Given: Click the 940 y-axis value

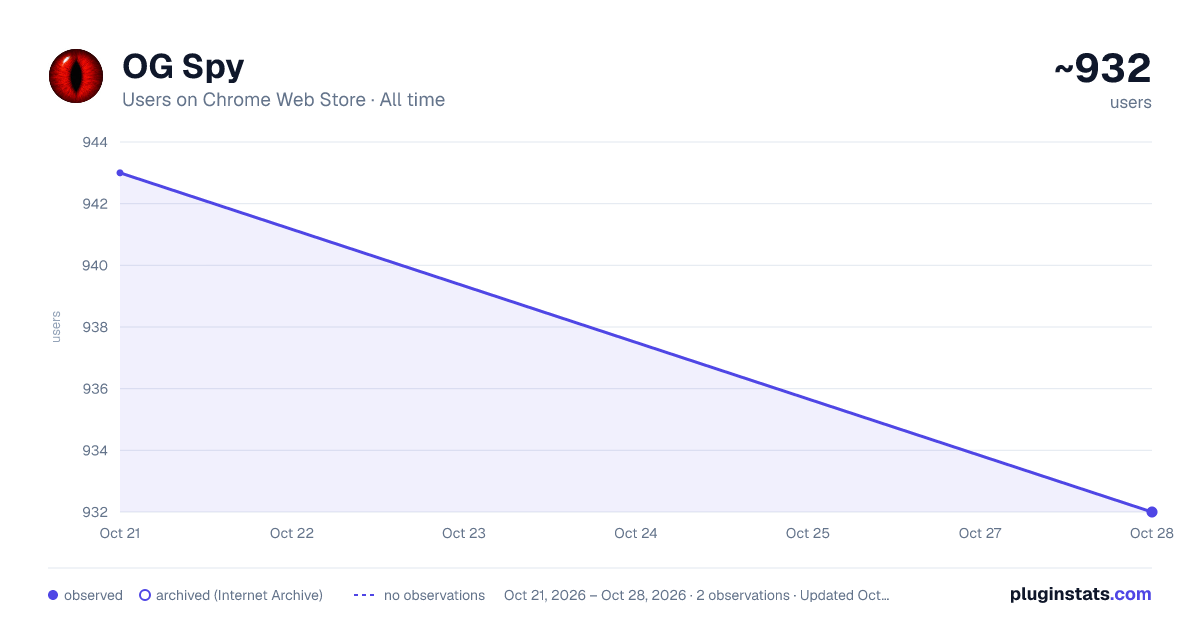Looking at the screenshot, I should point(95,265).
